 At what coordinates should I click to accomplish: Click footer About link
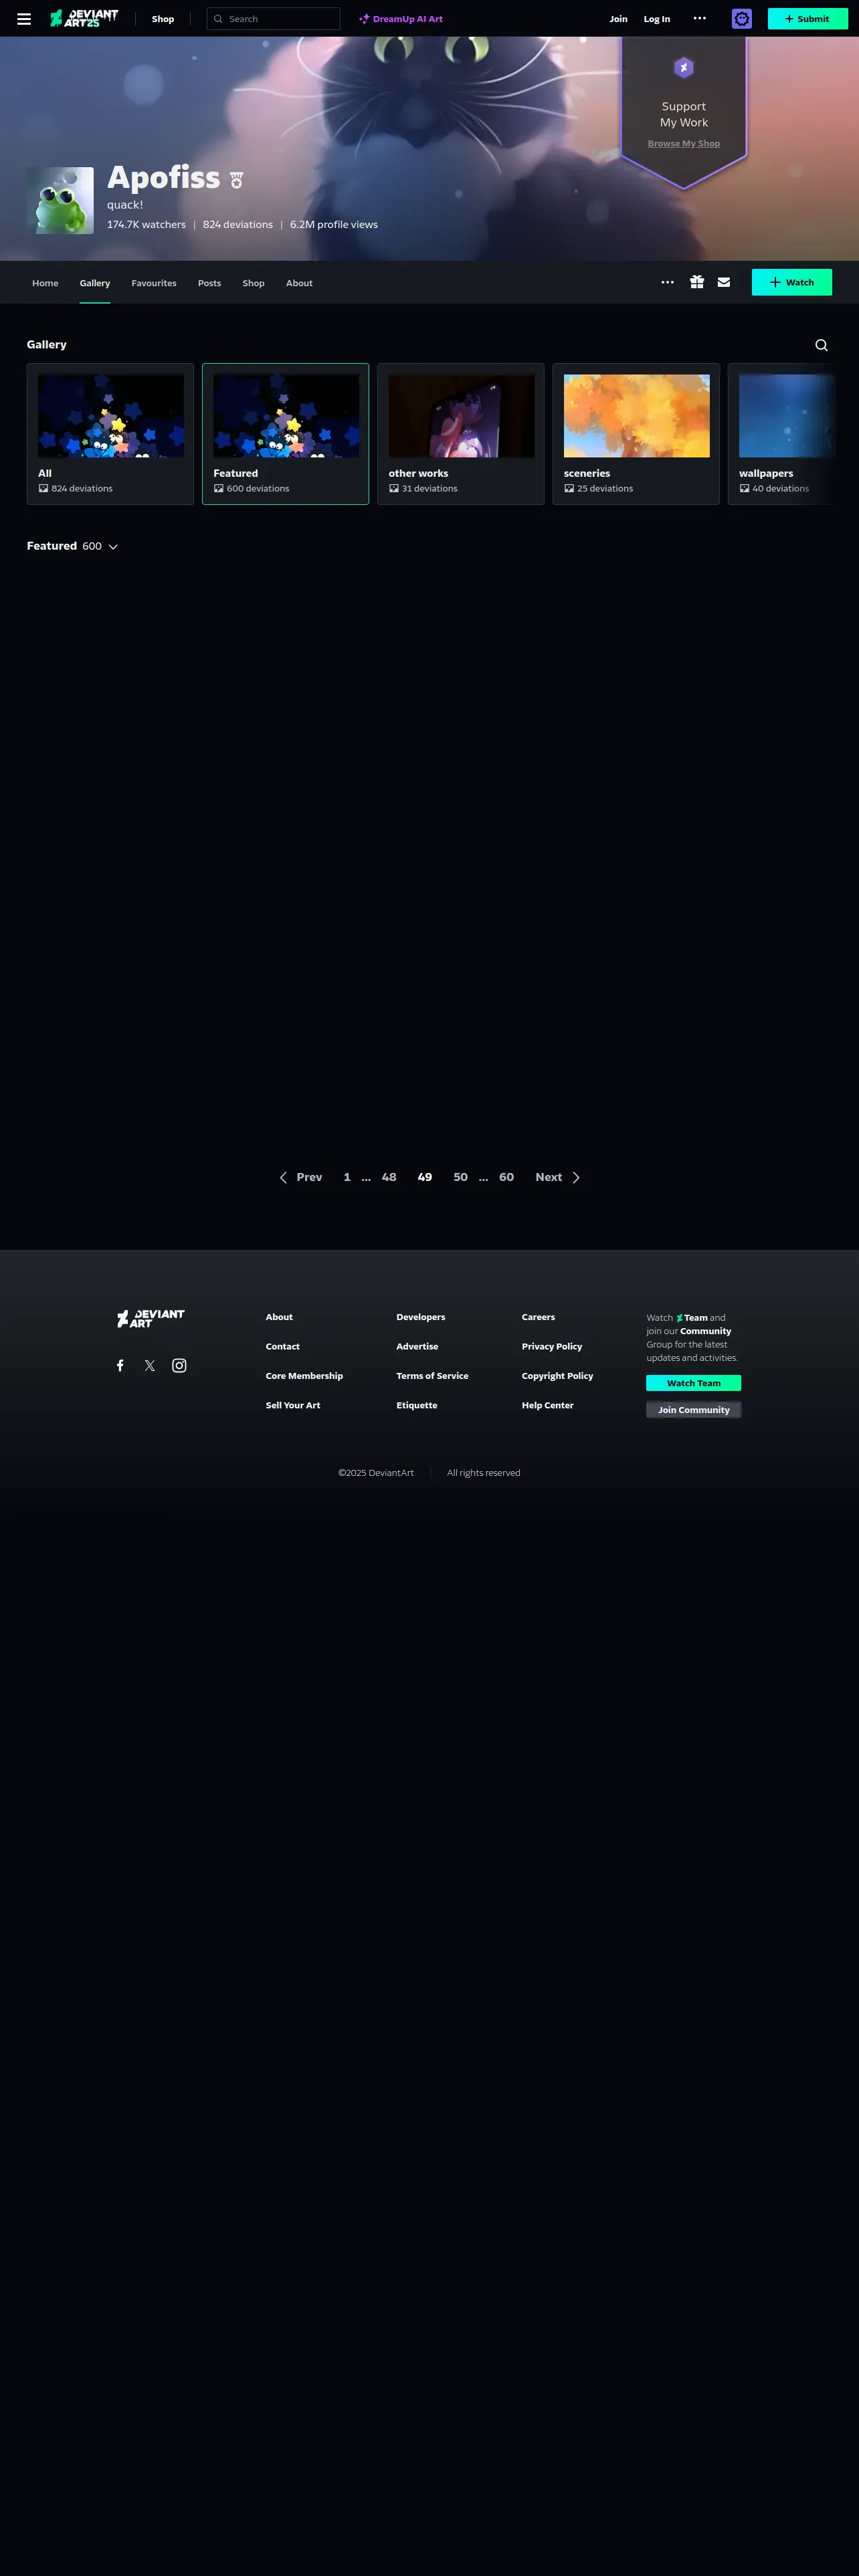pos(279,1317)
